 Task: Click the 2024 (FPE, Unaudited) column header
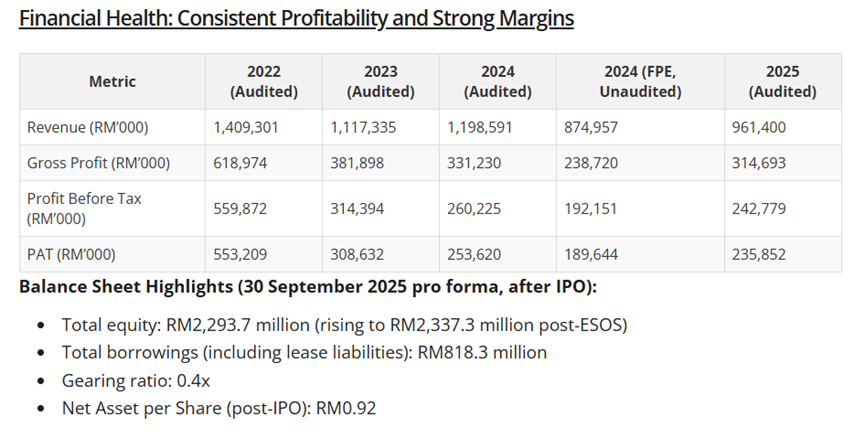pyautogui.click(x=640, y=81)
